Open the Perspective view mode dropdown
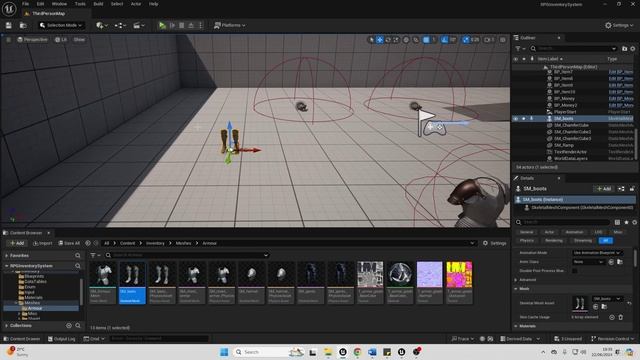 tap(33, 40)
